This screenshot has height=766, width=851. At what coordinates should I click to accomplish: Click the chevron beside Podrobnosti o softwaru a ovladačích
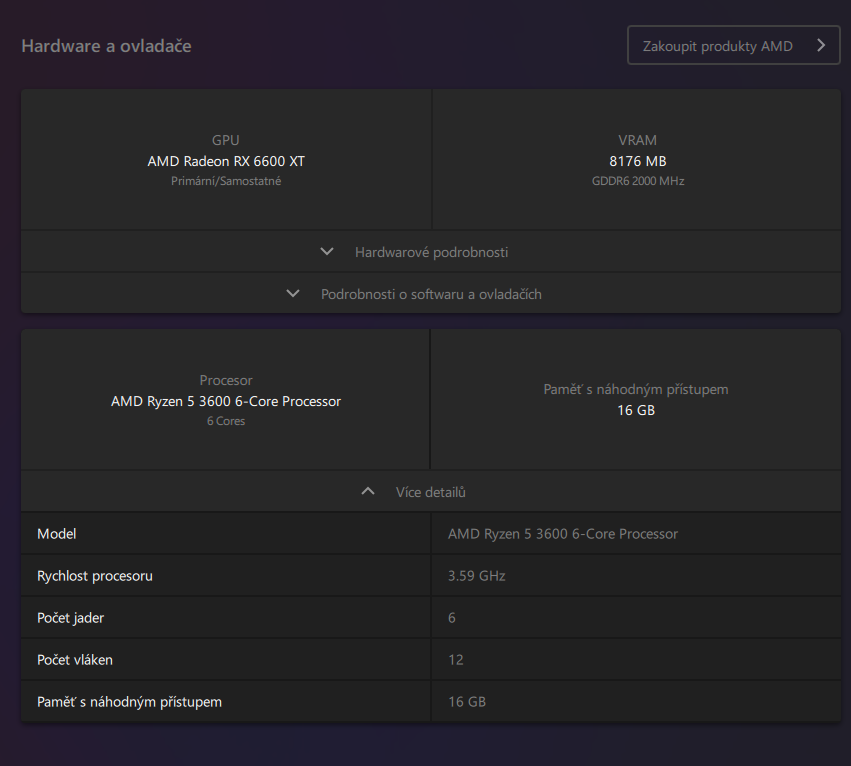point(293,294)
